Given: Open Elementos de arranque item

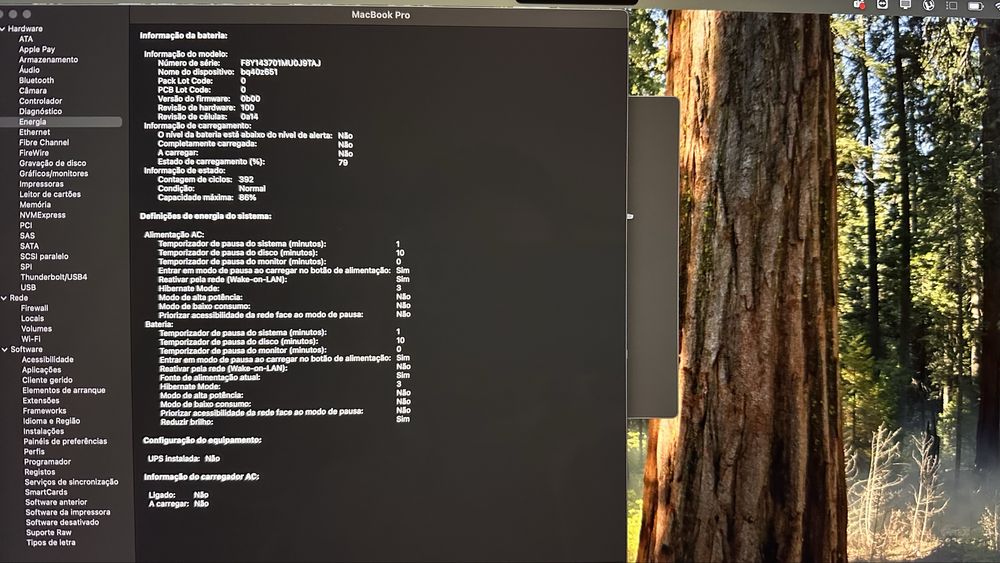Looking at the screenshot, I should click(x=64, y=390).
